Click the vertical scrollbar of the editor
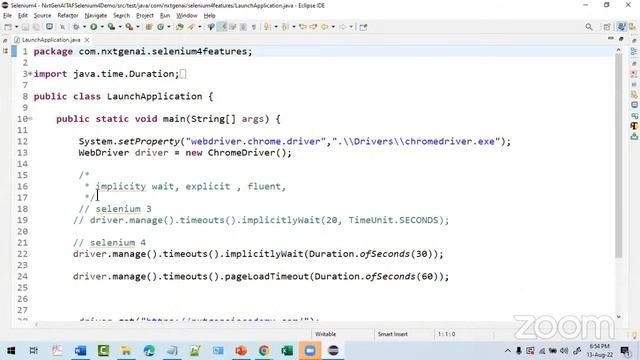The width and height of the screenshot is (640, 360). [x=619, y=155]
